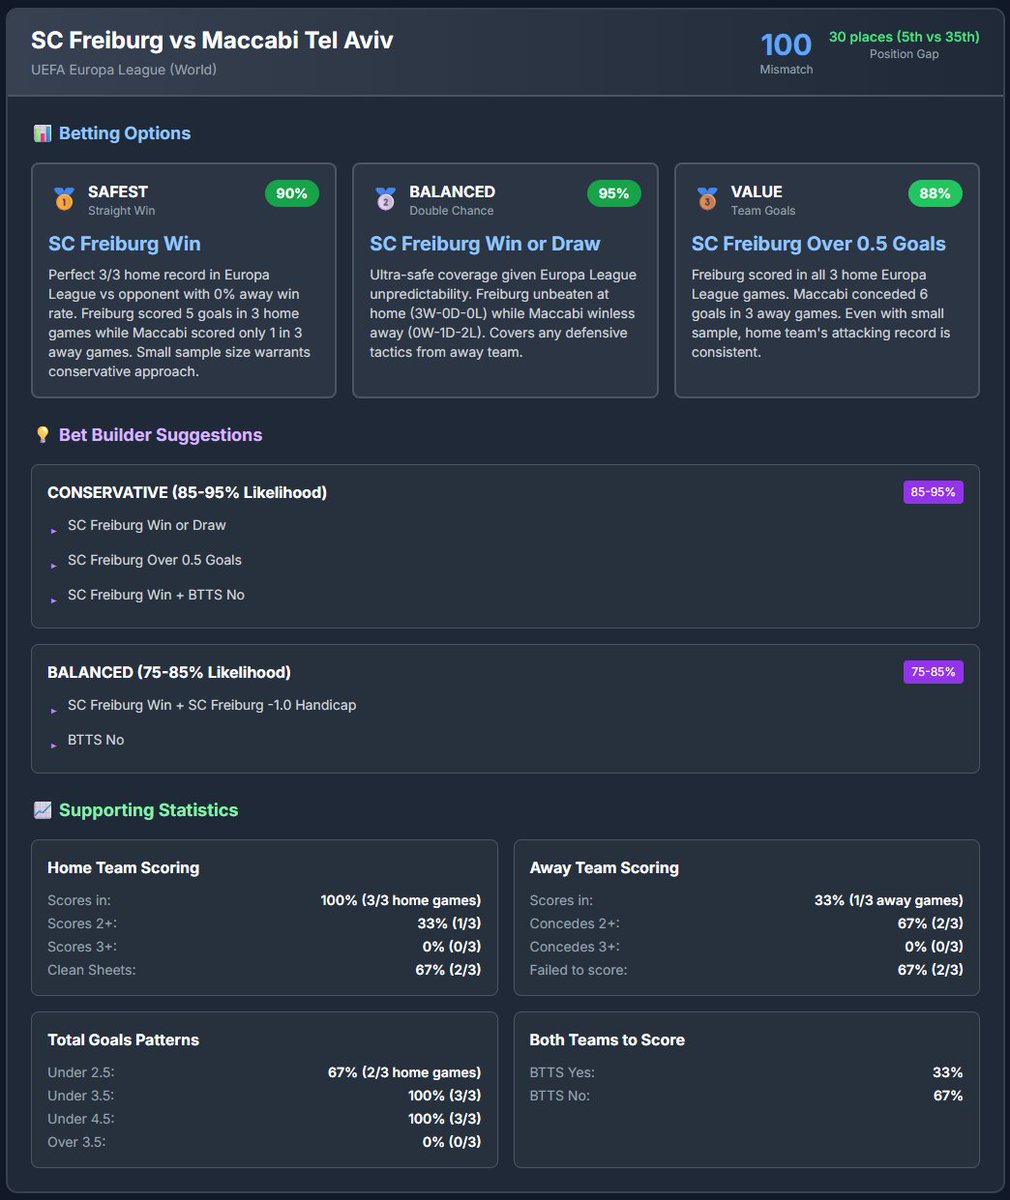The width and height of the screenshot is (1010, 1200).
Task: Click Home Scores 3+ value 0% (0/3)
Action: [452, 946]
